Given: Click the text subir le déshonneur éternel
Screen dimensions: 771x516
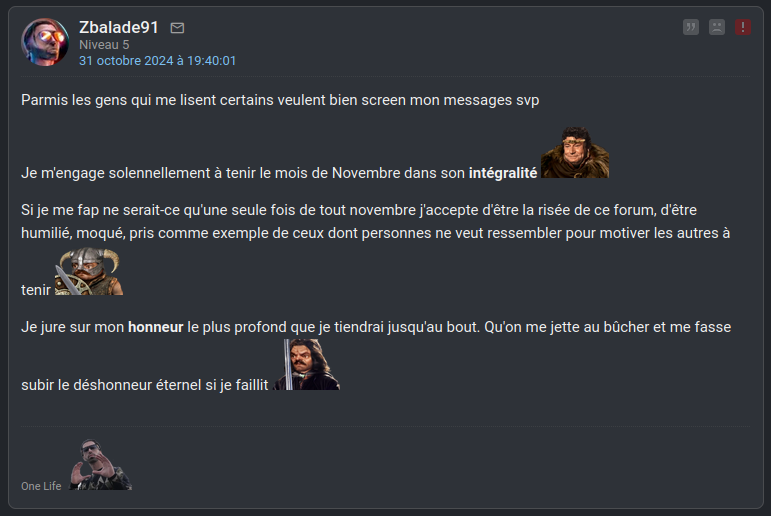Looking at the screenshot, I should (x=145, y=385).
